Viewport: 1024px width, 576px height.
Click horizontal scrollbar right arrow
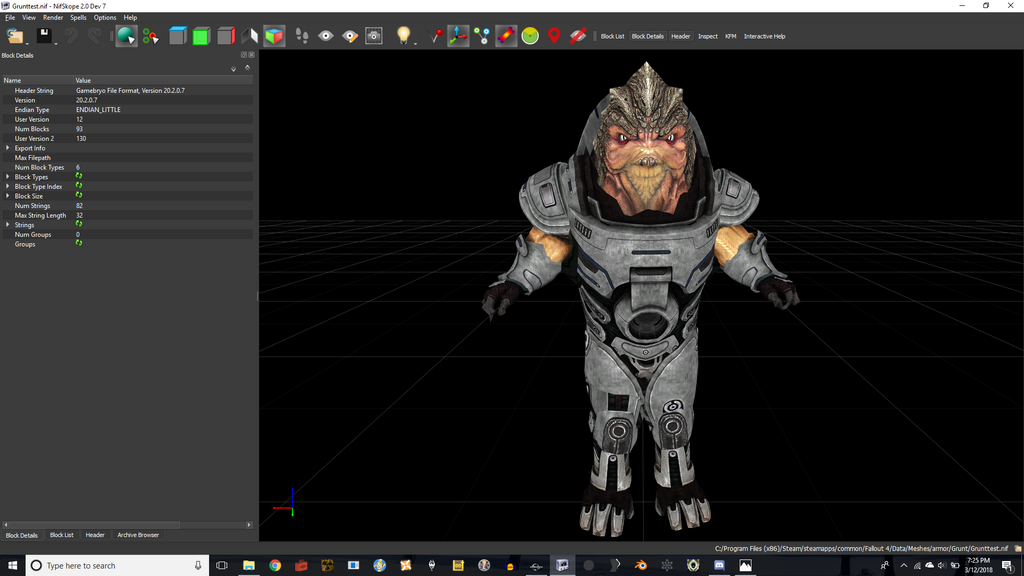pyautogui.click(x=249, y=525)
